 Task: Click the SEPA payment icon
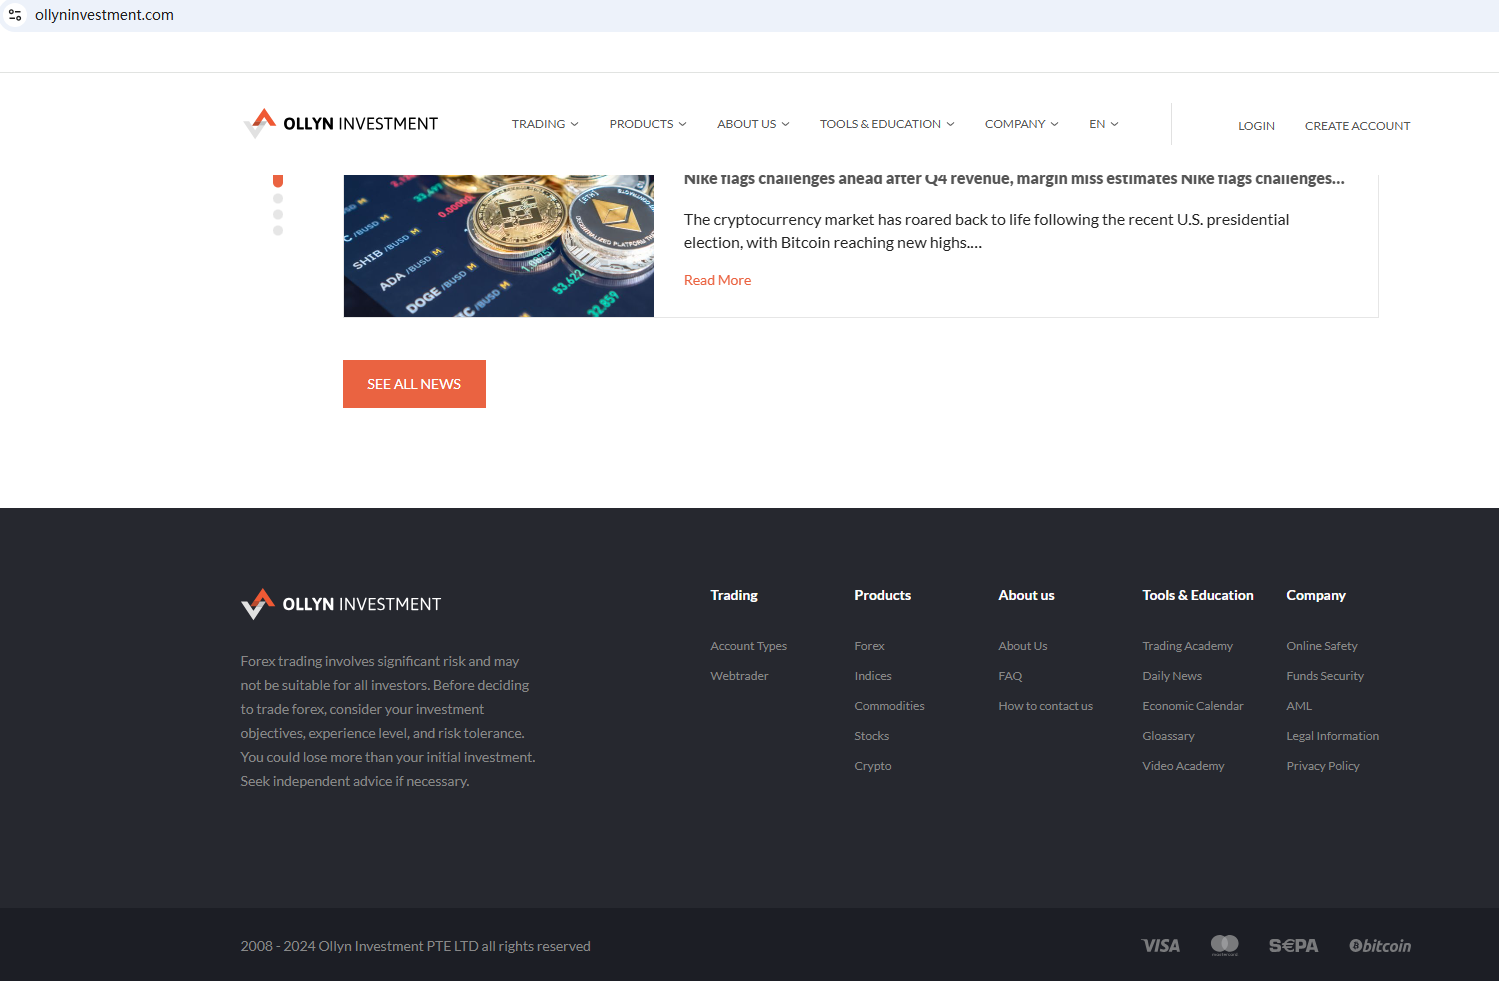tap(1293, 945)
